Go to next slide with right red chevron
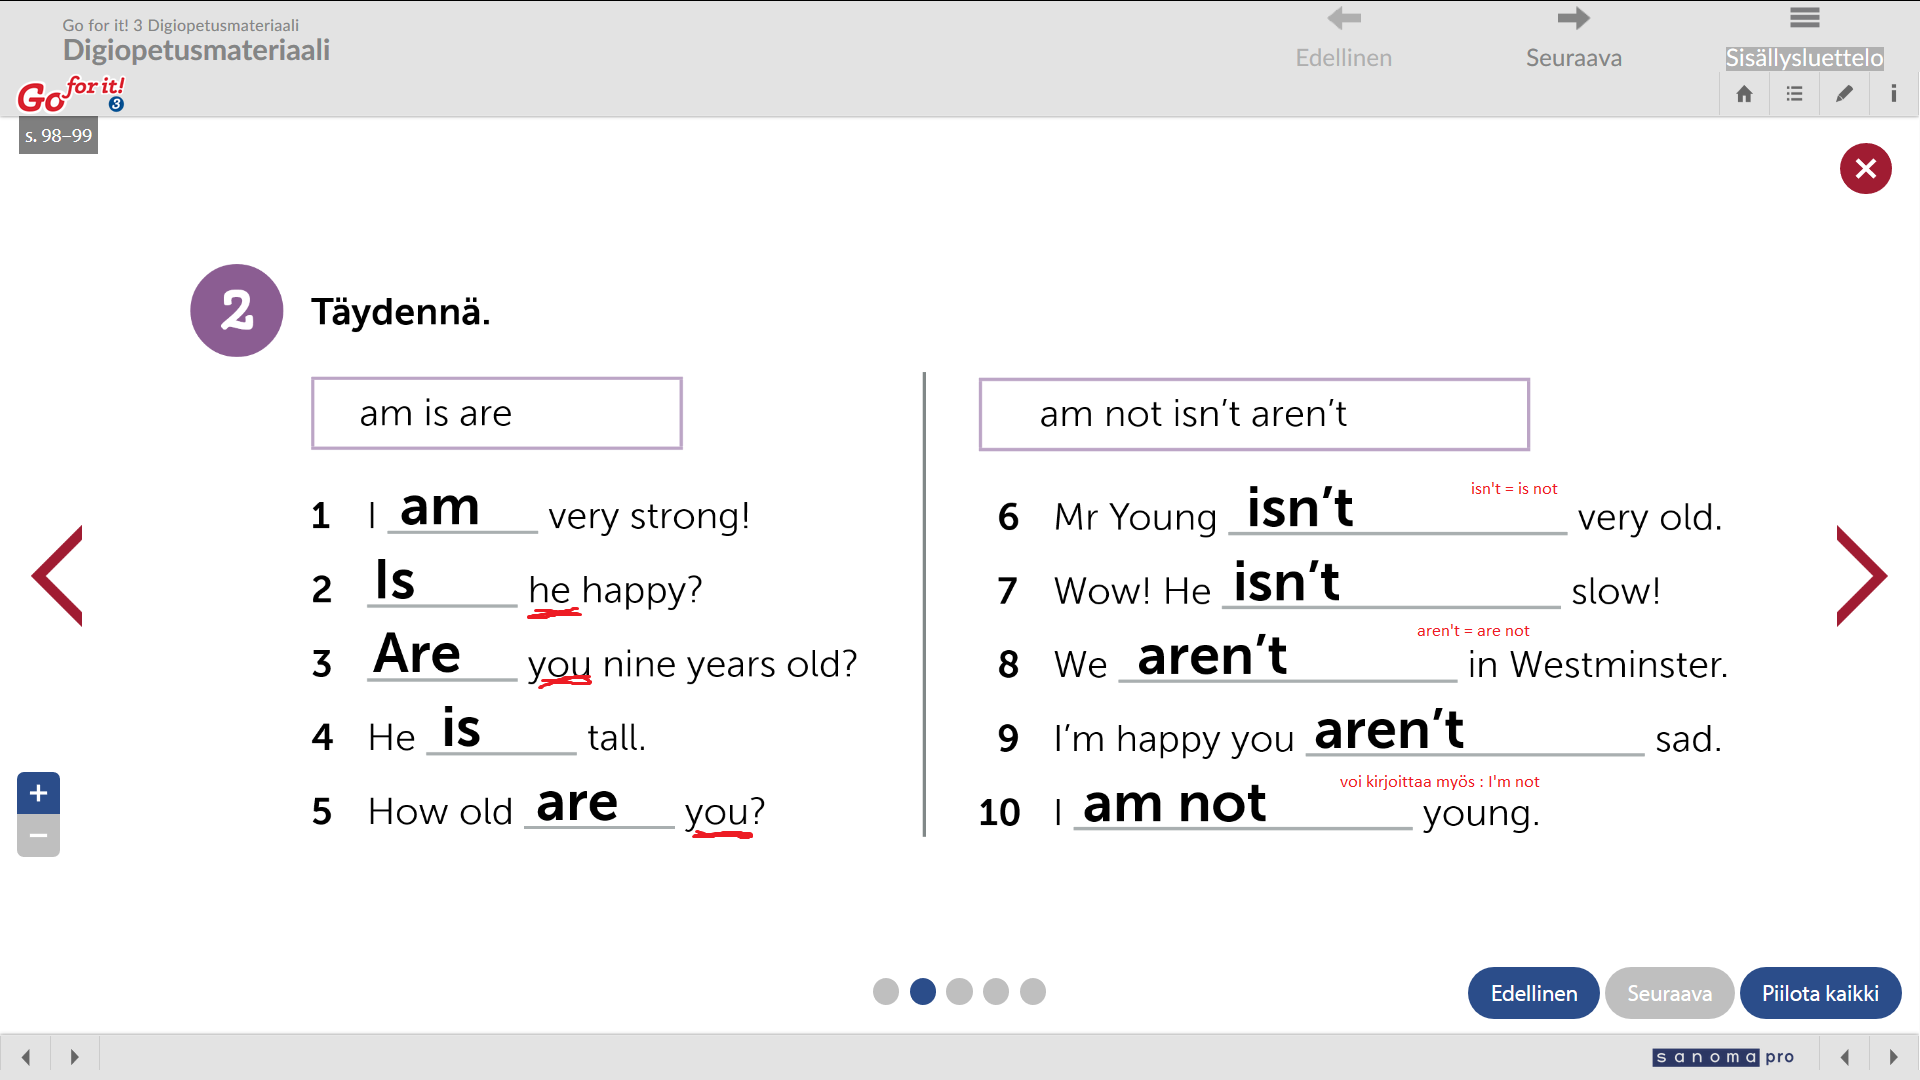Screen dimensions: 1920x1080 pos(1861,576)
